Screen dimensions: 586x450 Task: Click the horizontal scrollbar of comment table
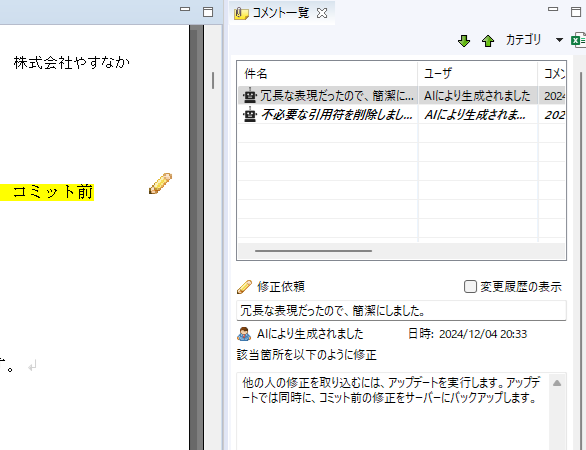[313, 251]
